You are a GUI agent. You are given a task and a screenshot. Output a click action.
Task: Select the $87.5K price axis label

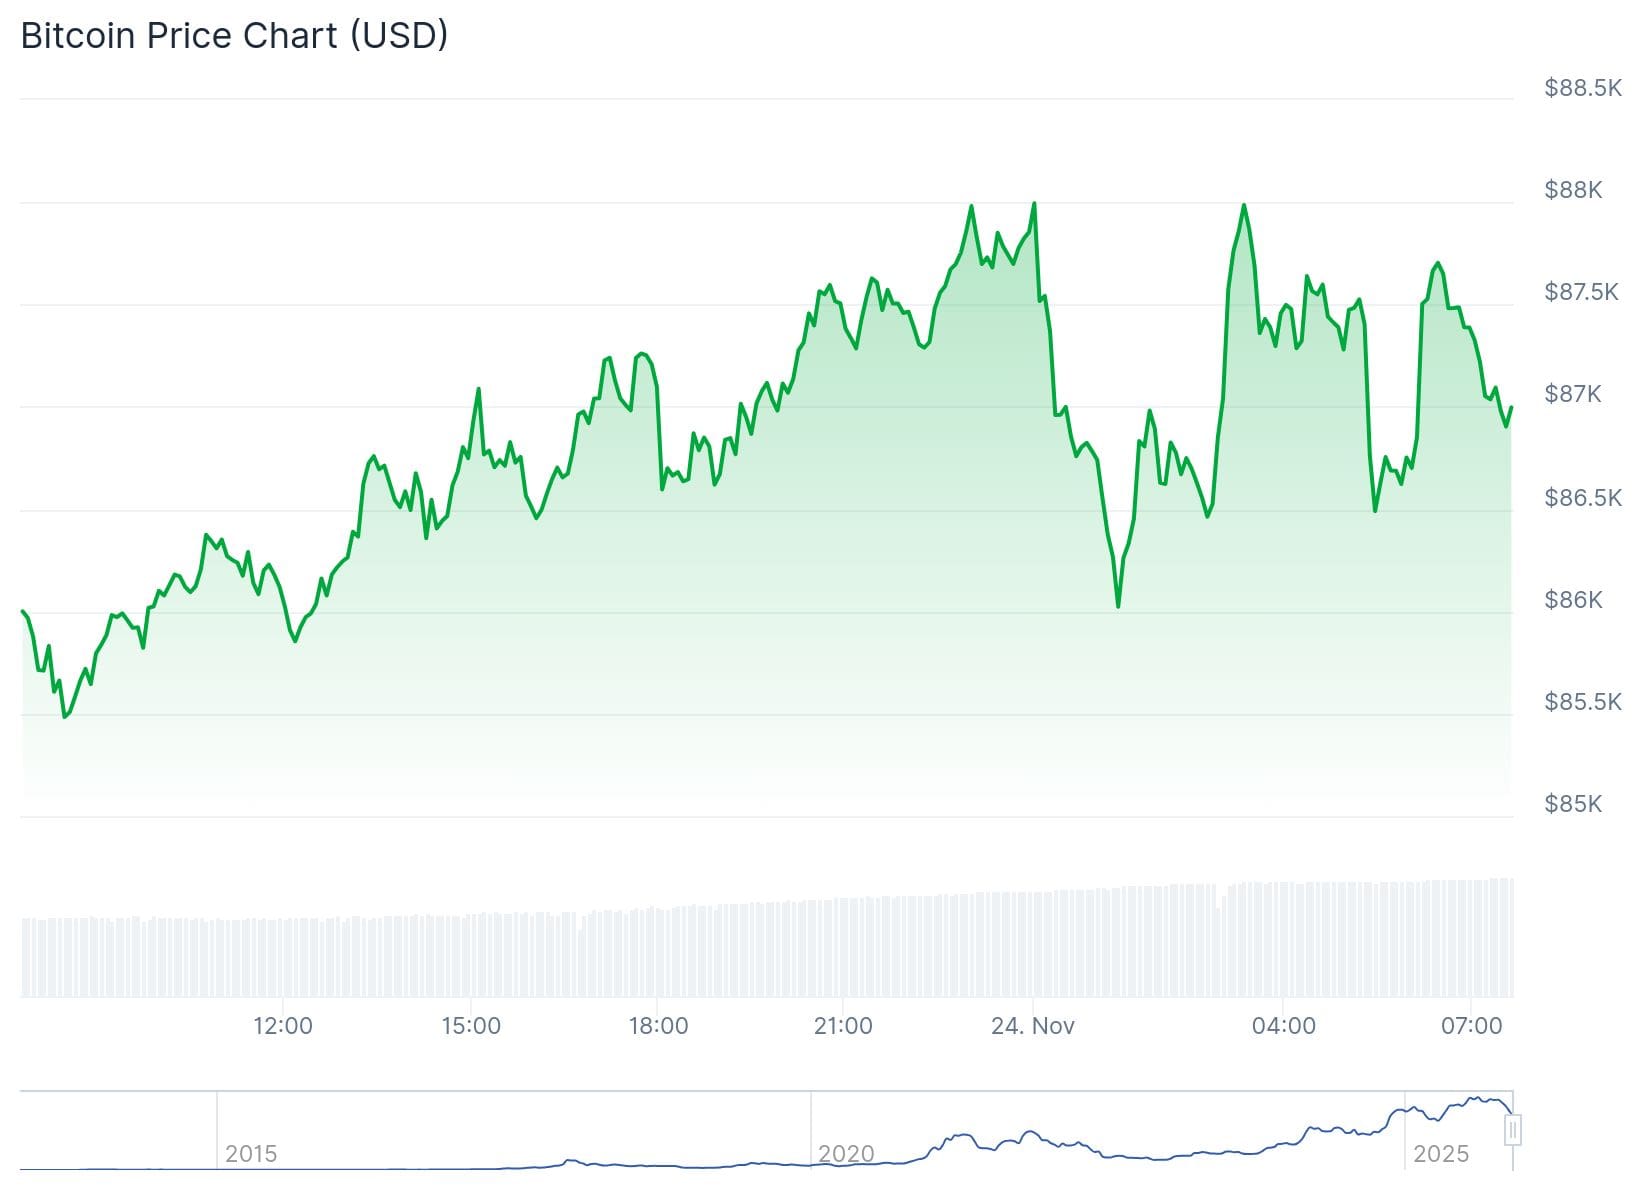pos(1581,292)
